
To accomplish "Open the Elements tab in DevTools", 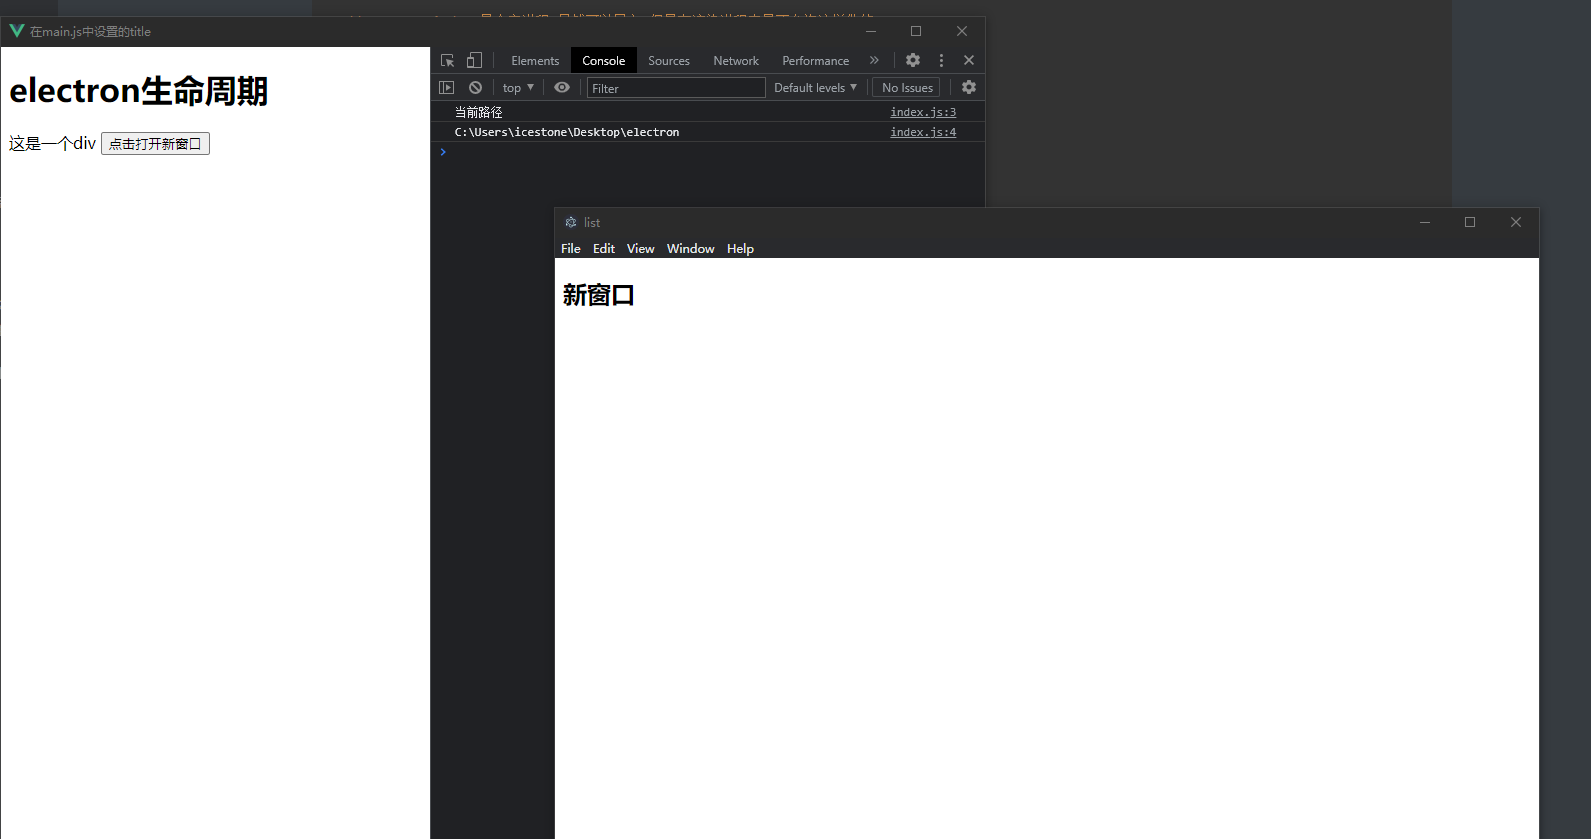I will pyautogui.click(x=535, y=61).
